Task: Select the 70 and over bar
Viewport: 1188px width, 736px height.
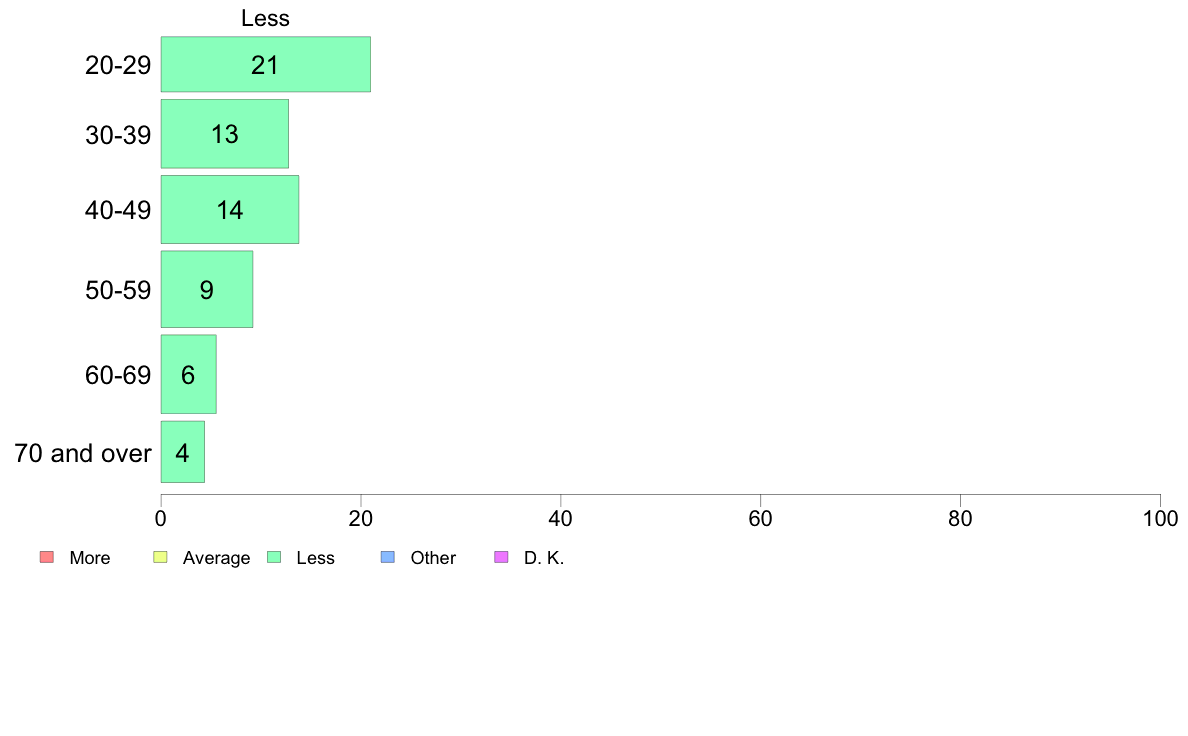Action: 183,452
